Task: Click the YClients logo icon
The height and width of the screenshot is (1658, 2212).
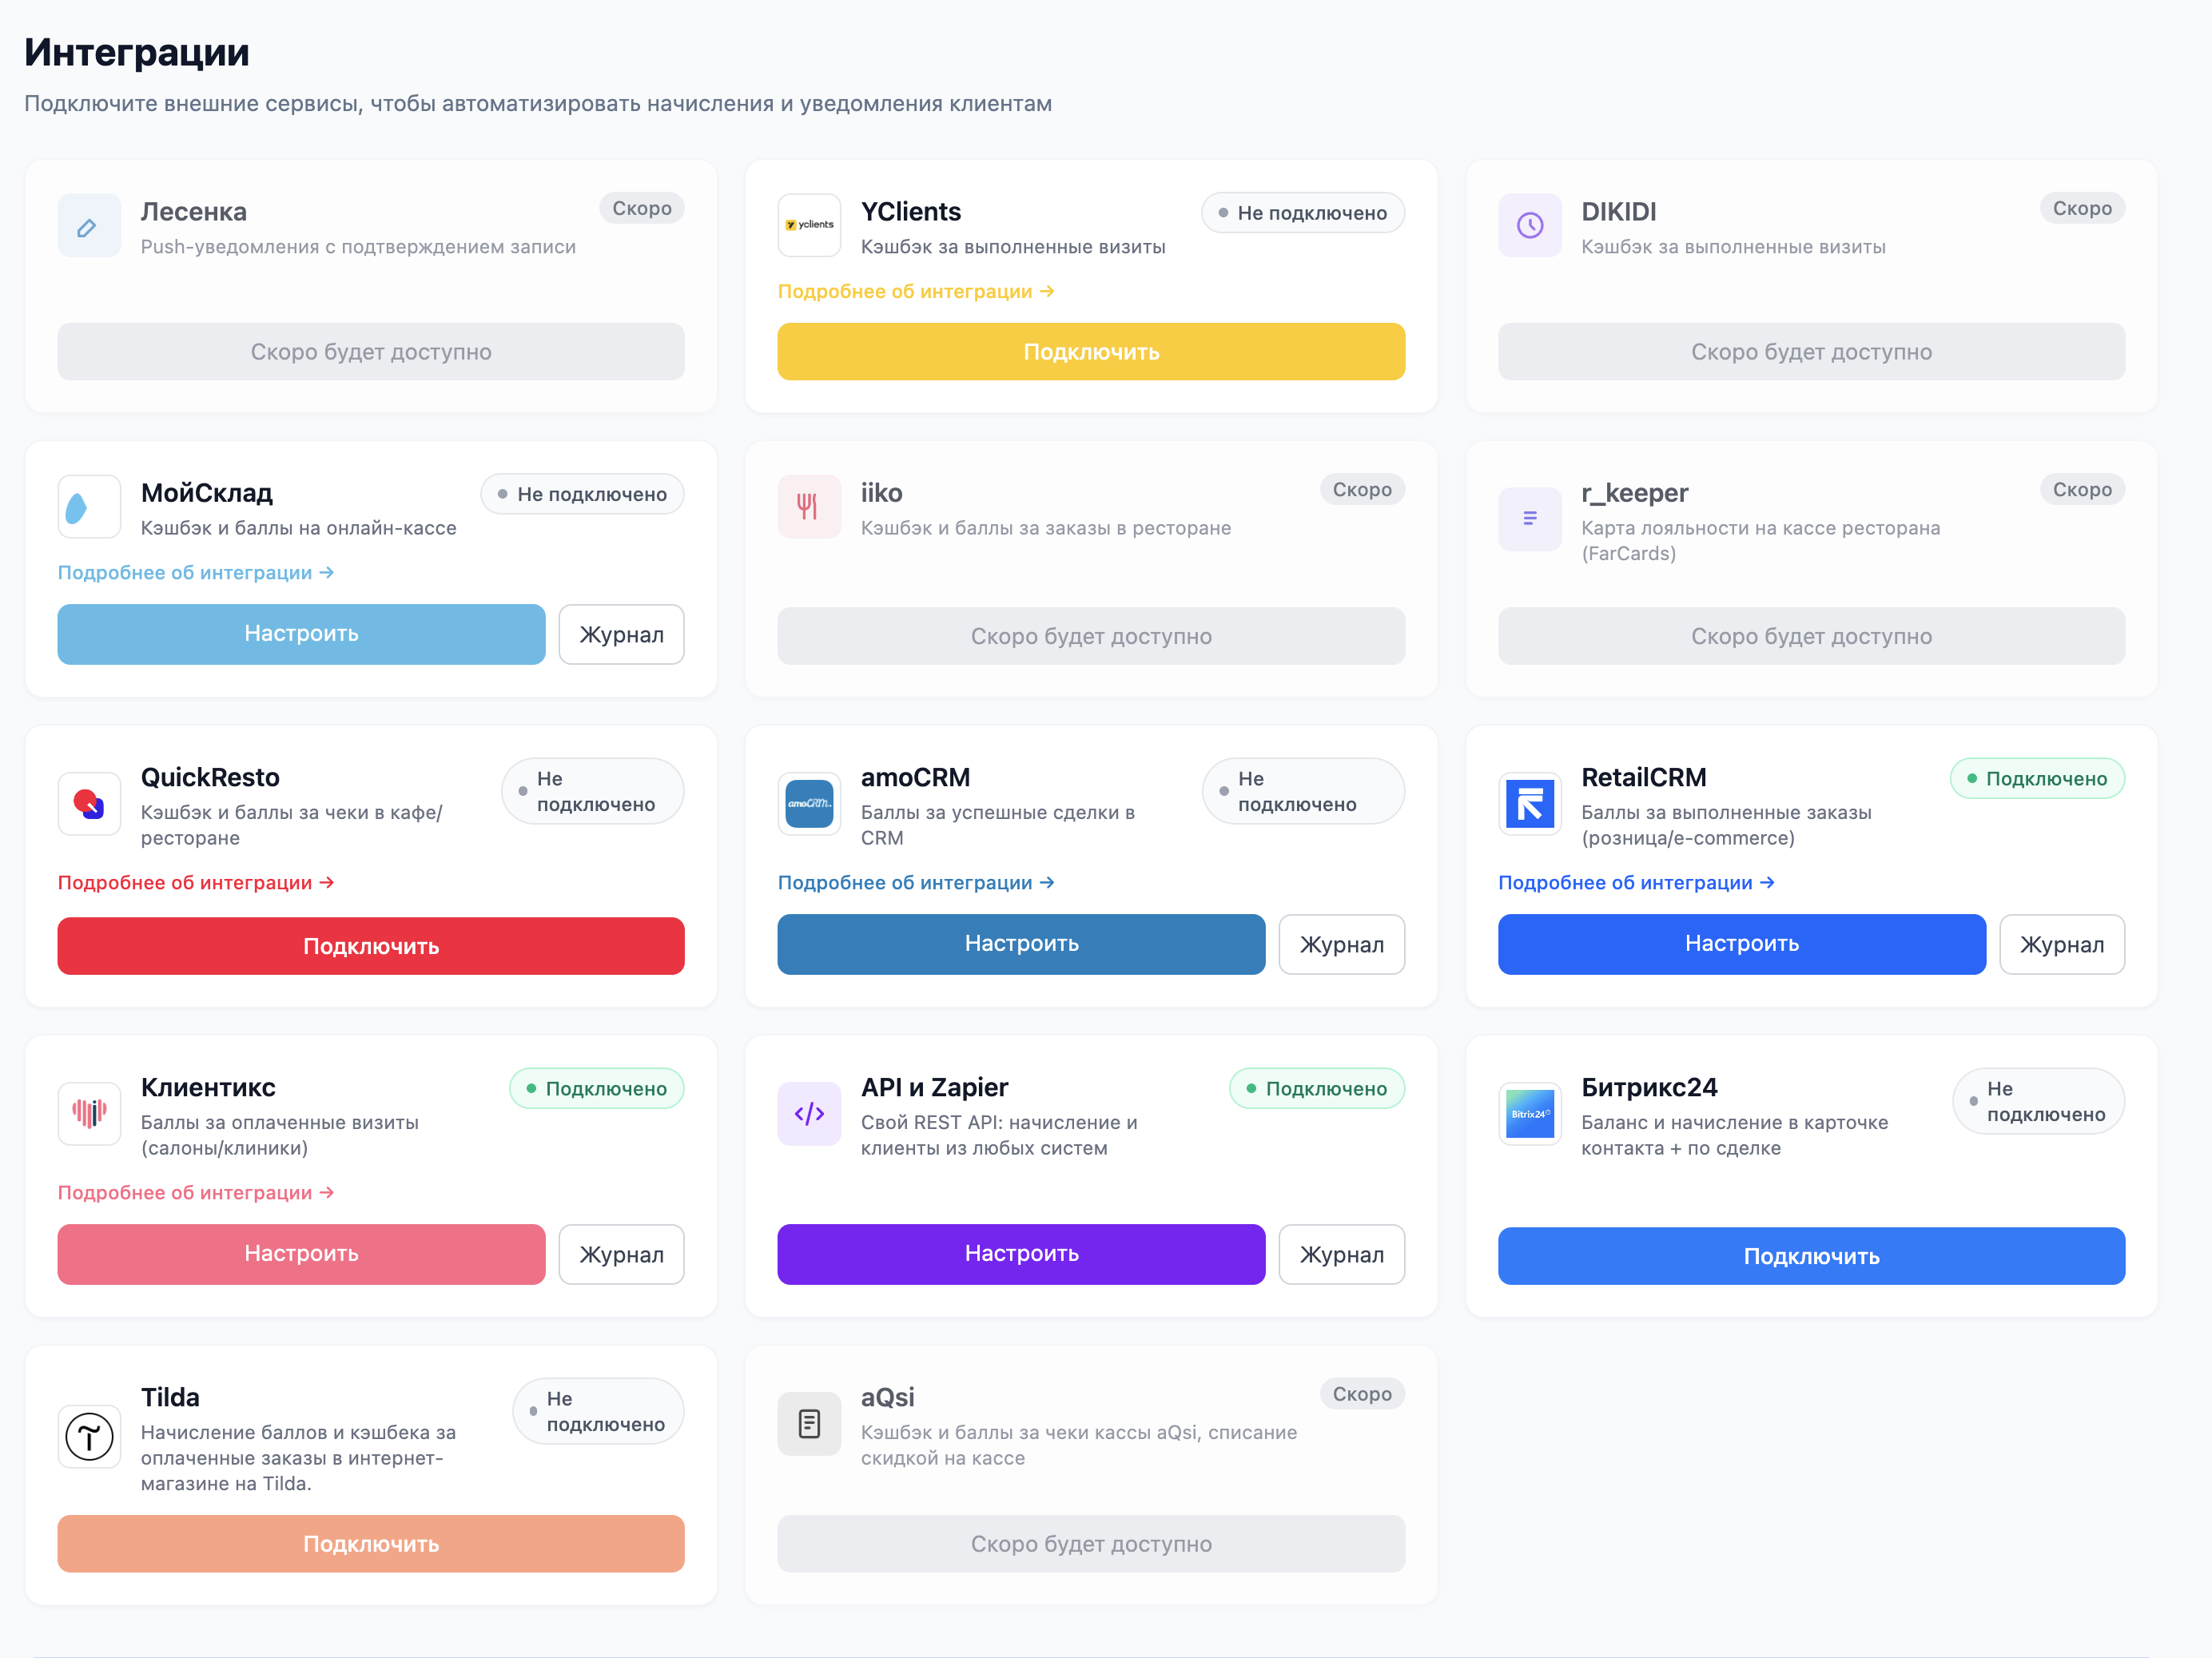Action: (809, 225)
